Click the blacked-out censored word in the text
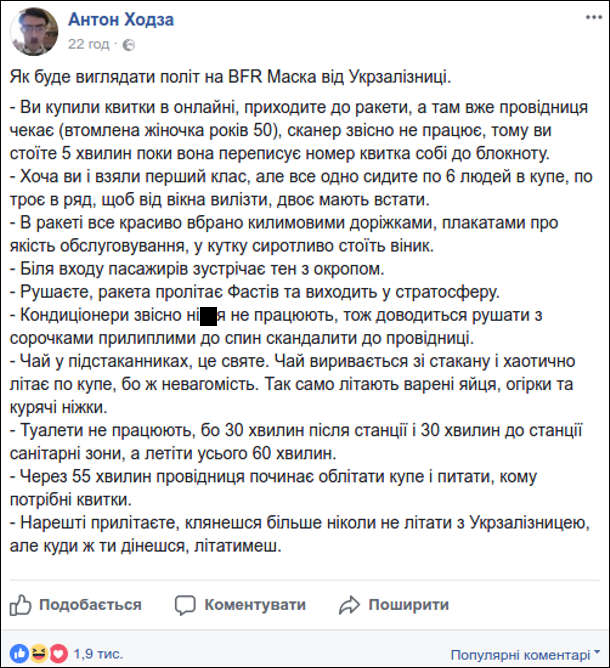 [209, 316]
